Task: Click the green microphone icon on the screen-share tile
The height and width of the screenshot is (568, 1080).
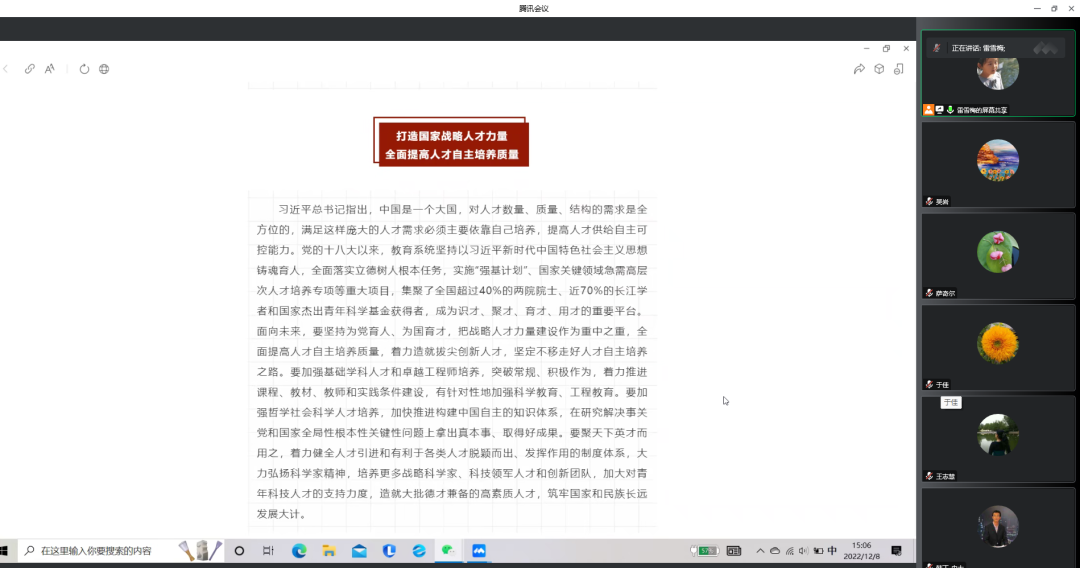Action: pos(949,110)
